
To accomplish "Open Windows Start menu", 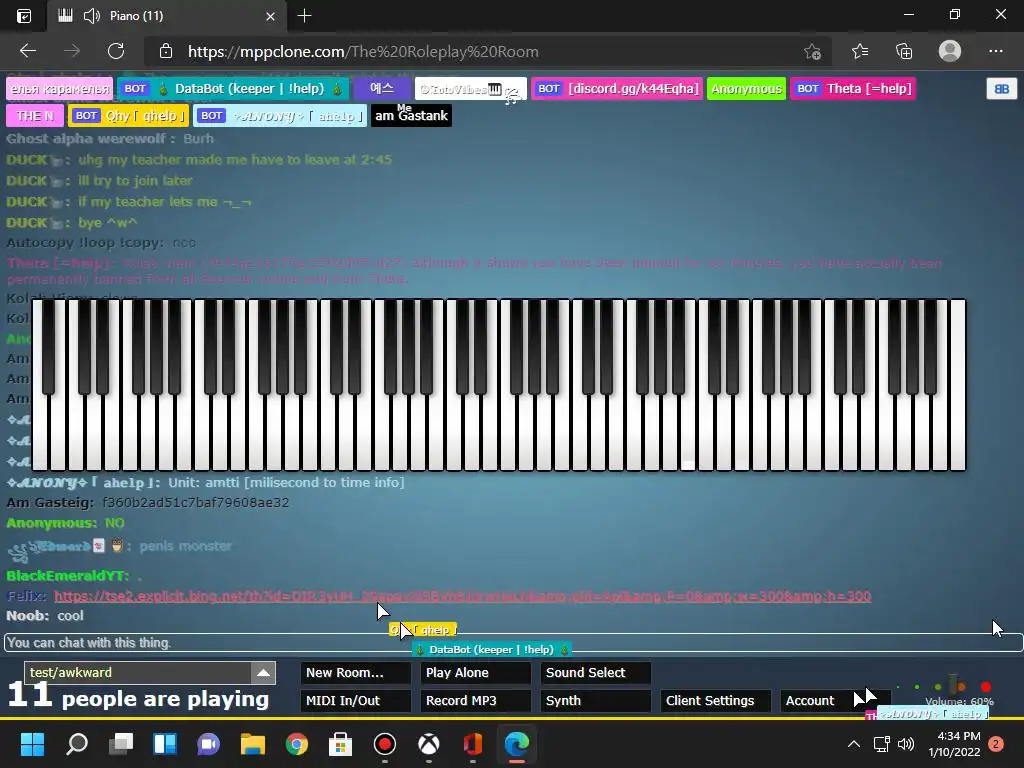I will coord(32,744).
